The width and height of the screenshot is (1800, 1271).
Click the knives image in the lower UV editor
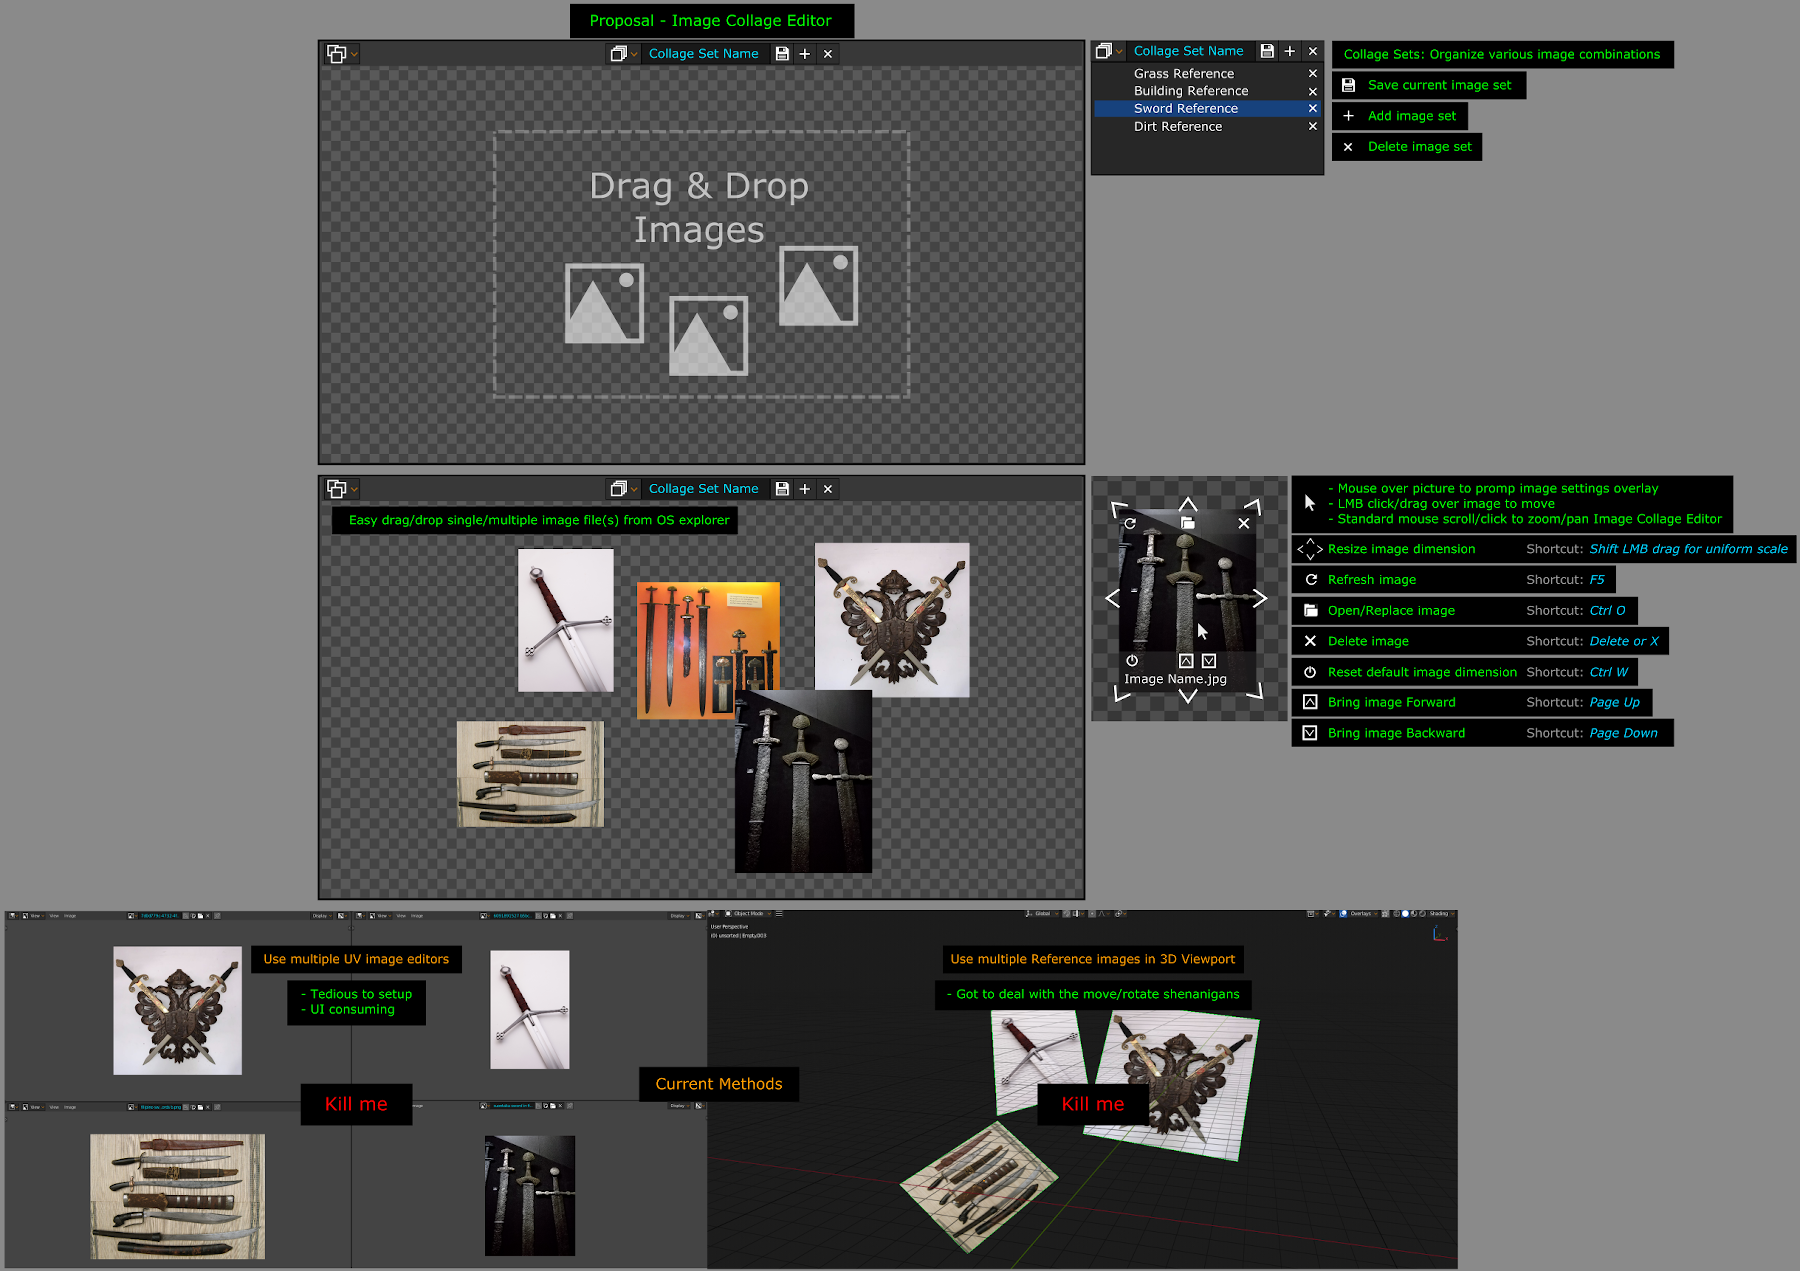coord(178,1196)
